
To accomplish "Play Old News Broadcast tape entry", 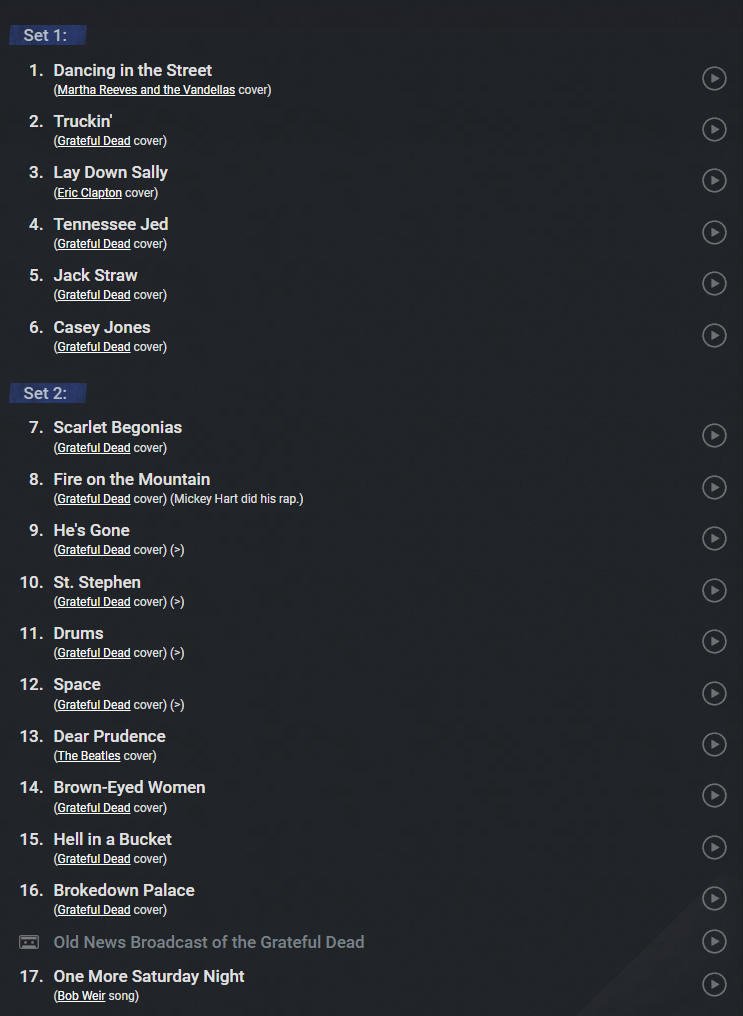I will point(714,942).
